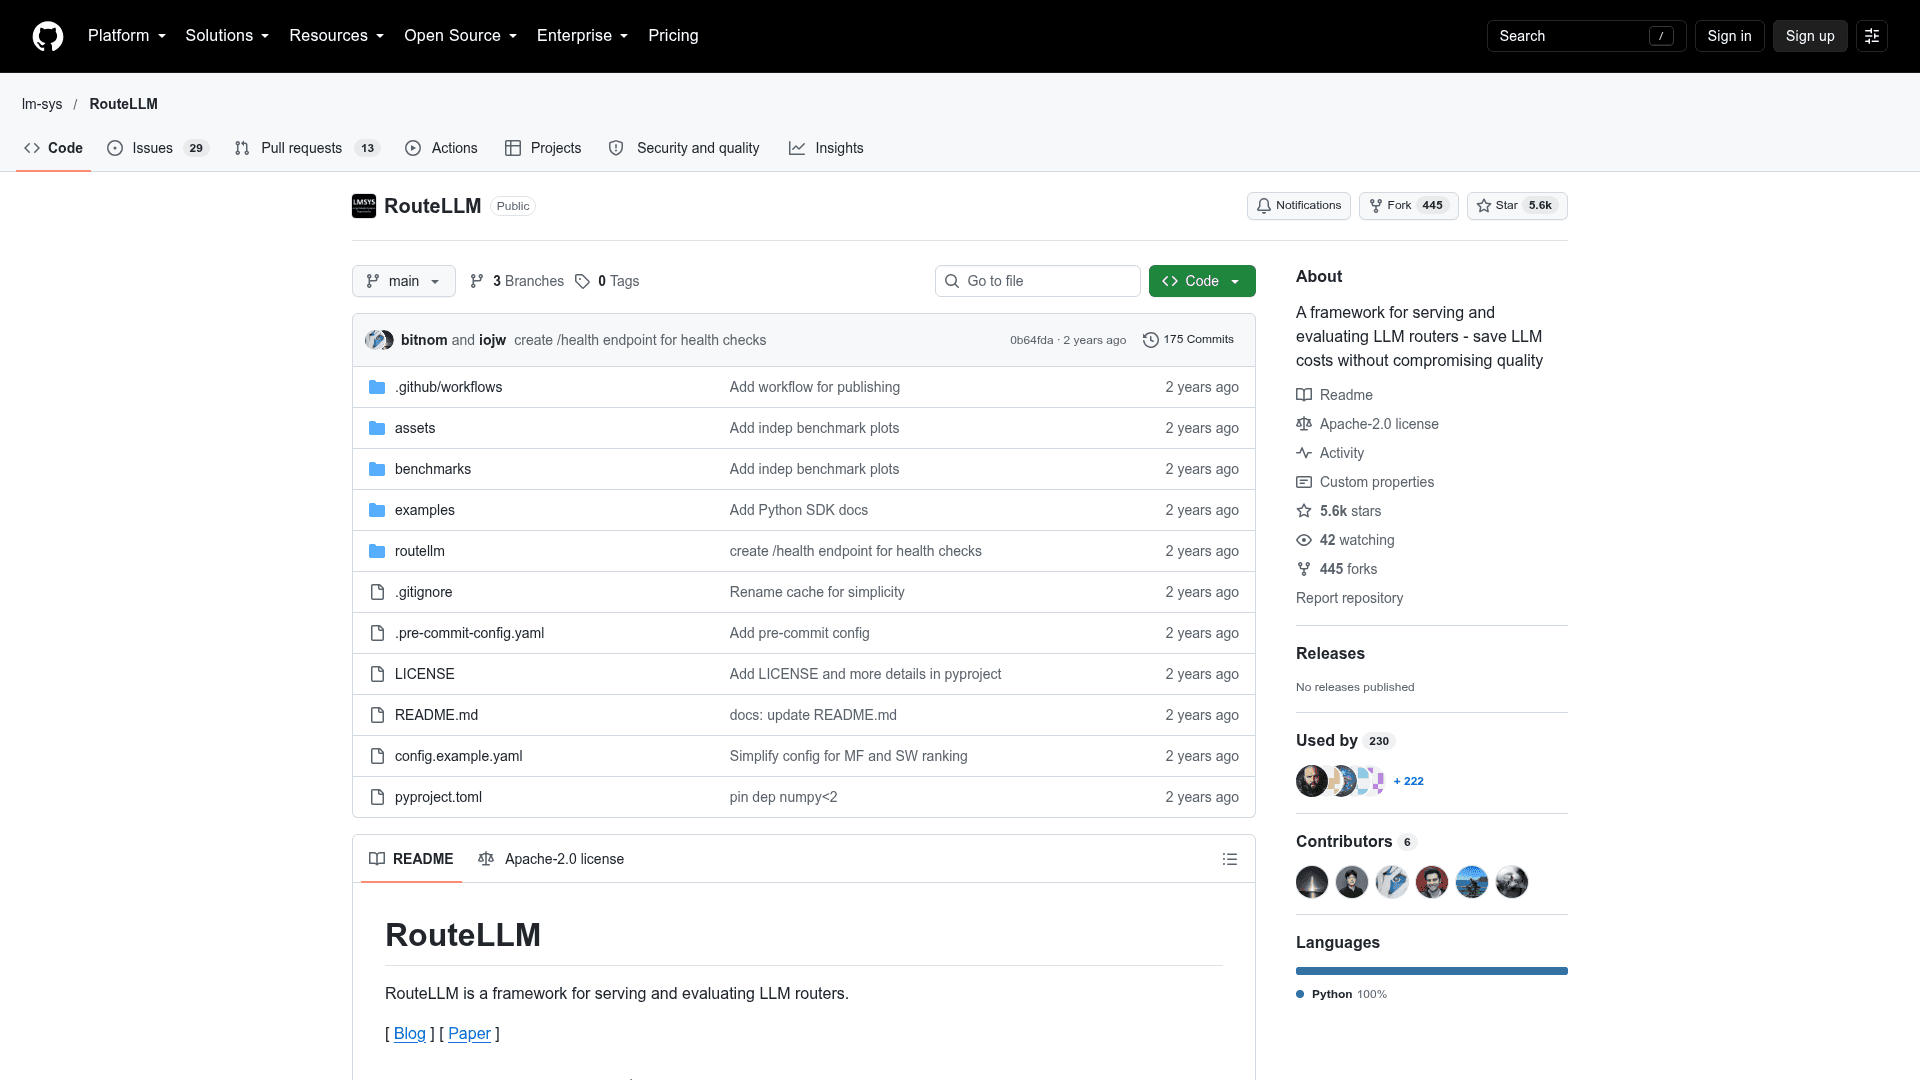The width and height of the screenshot is (1920, 1080).
Task: Expand the Platform menu
Action: (127, 36)
